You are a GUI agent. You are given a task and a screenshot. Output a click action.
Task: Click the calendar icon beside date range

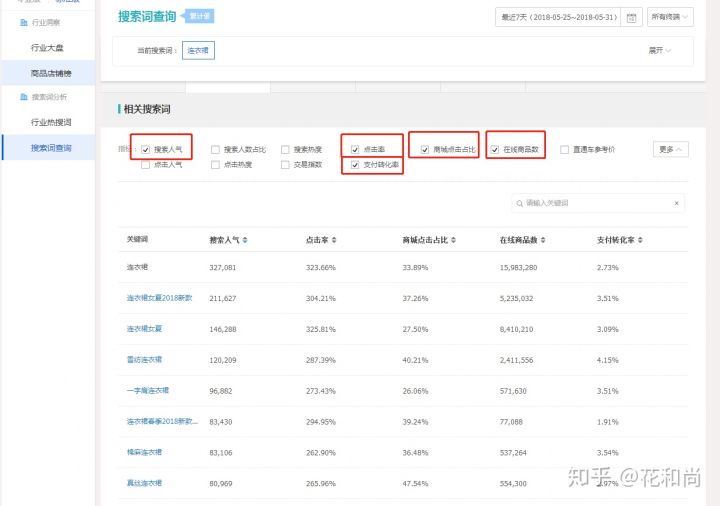pos(630,17)
